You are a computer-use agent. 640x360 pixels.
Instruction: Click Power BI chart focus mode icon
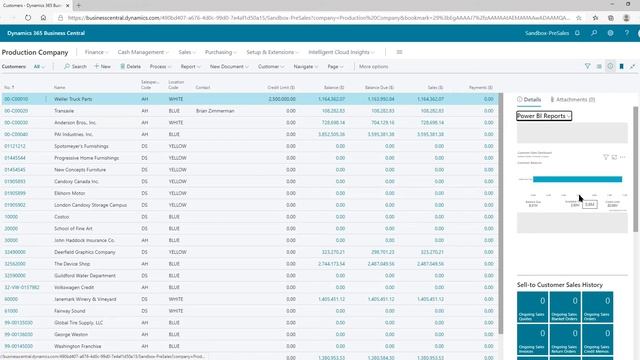(x=614, y=157)
